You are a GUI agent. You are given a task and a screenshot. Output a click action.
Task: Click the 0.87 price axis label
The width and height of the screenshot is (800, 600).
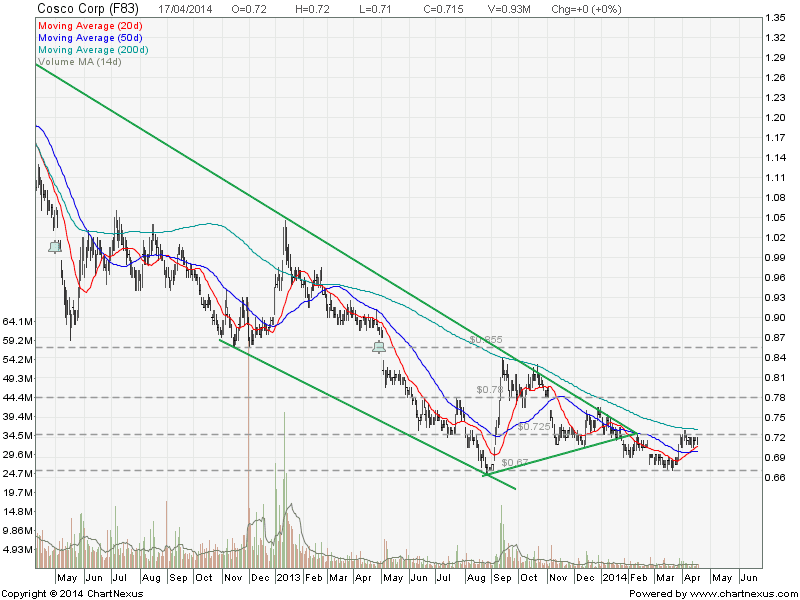coord(775,337)
